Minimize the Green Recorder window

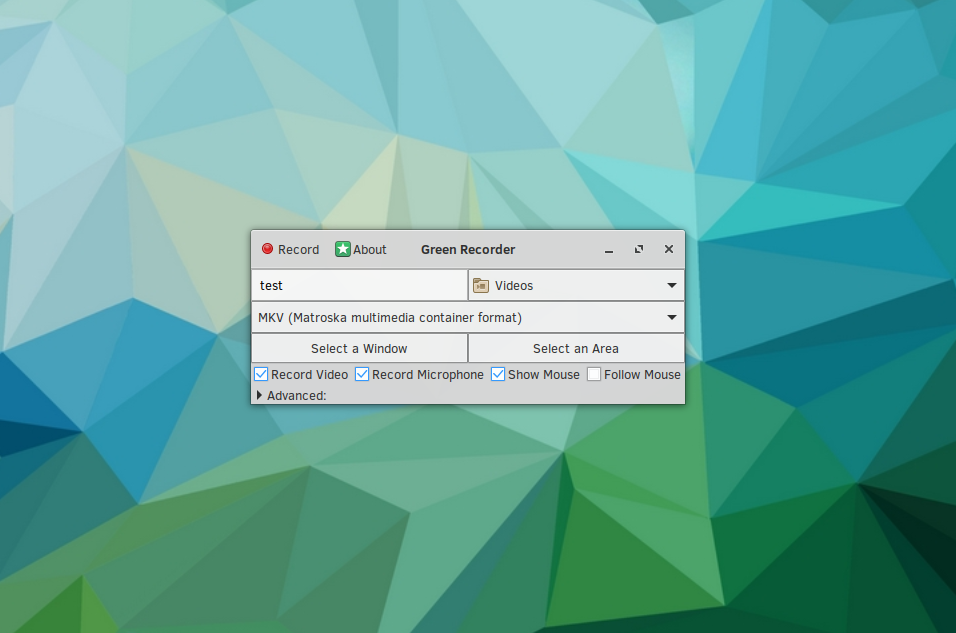tap(608, 250)
